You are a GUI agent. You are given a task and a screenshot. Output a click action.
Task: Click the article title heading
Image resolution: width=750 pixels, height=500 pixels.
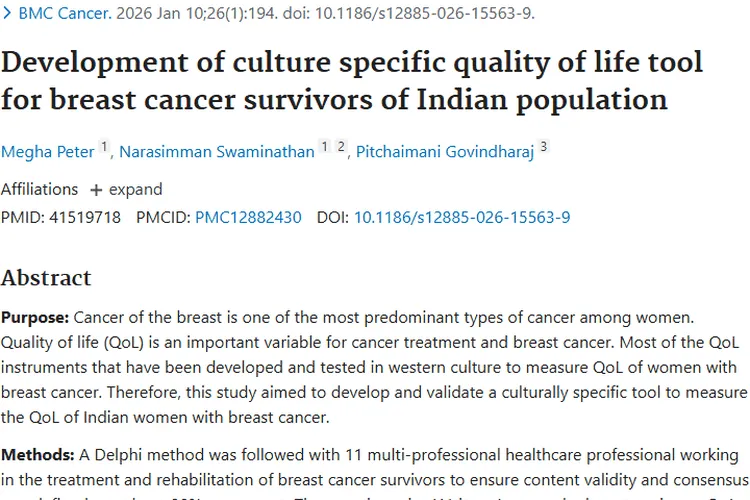tap(352, 81)
